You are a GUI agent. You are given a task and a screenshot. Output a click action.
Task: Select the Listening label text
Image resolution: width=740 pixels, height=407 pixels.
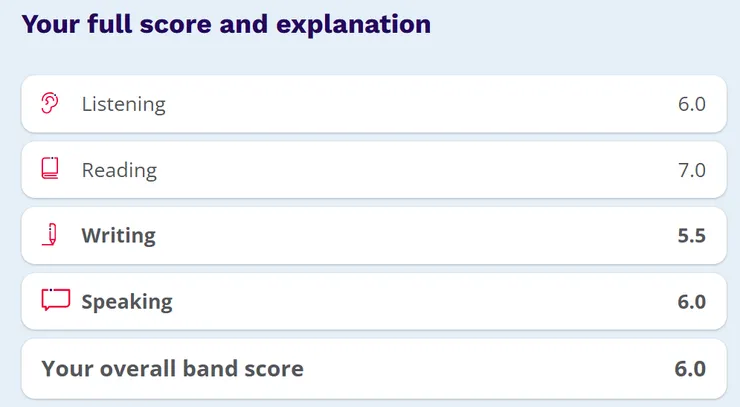tap(124, 104)
